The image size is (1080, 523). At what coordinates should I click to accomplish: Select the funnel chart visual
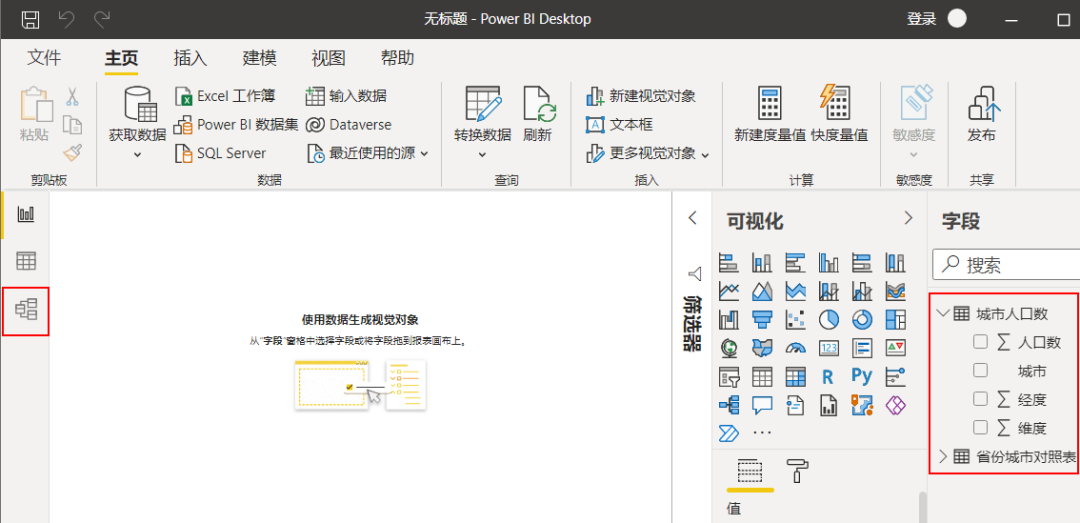(x=762, y=319)
